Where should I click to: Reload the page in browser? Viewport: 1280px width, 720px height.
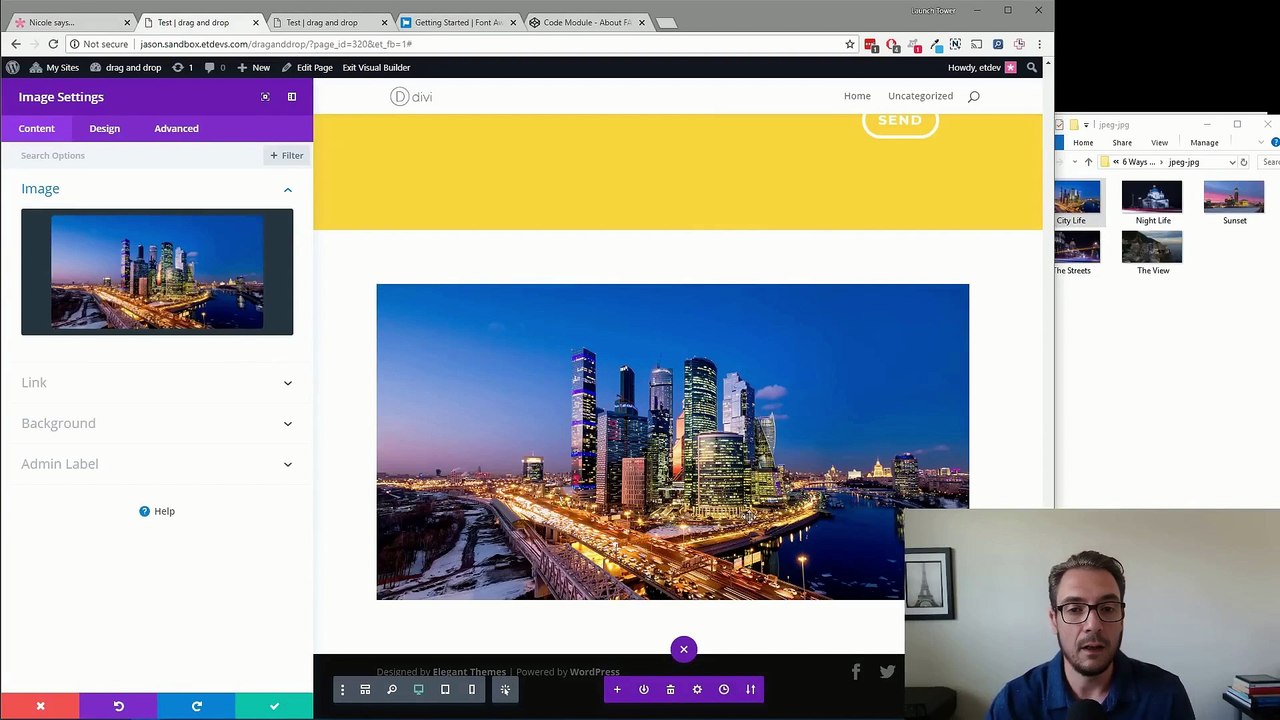tap(53, 44)
